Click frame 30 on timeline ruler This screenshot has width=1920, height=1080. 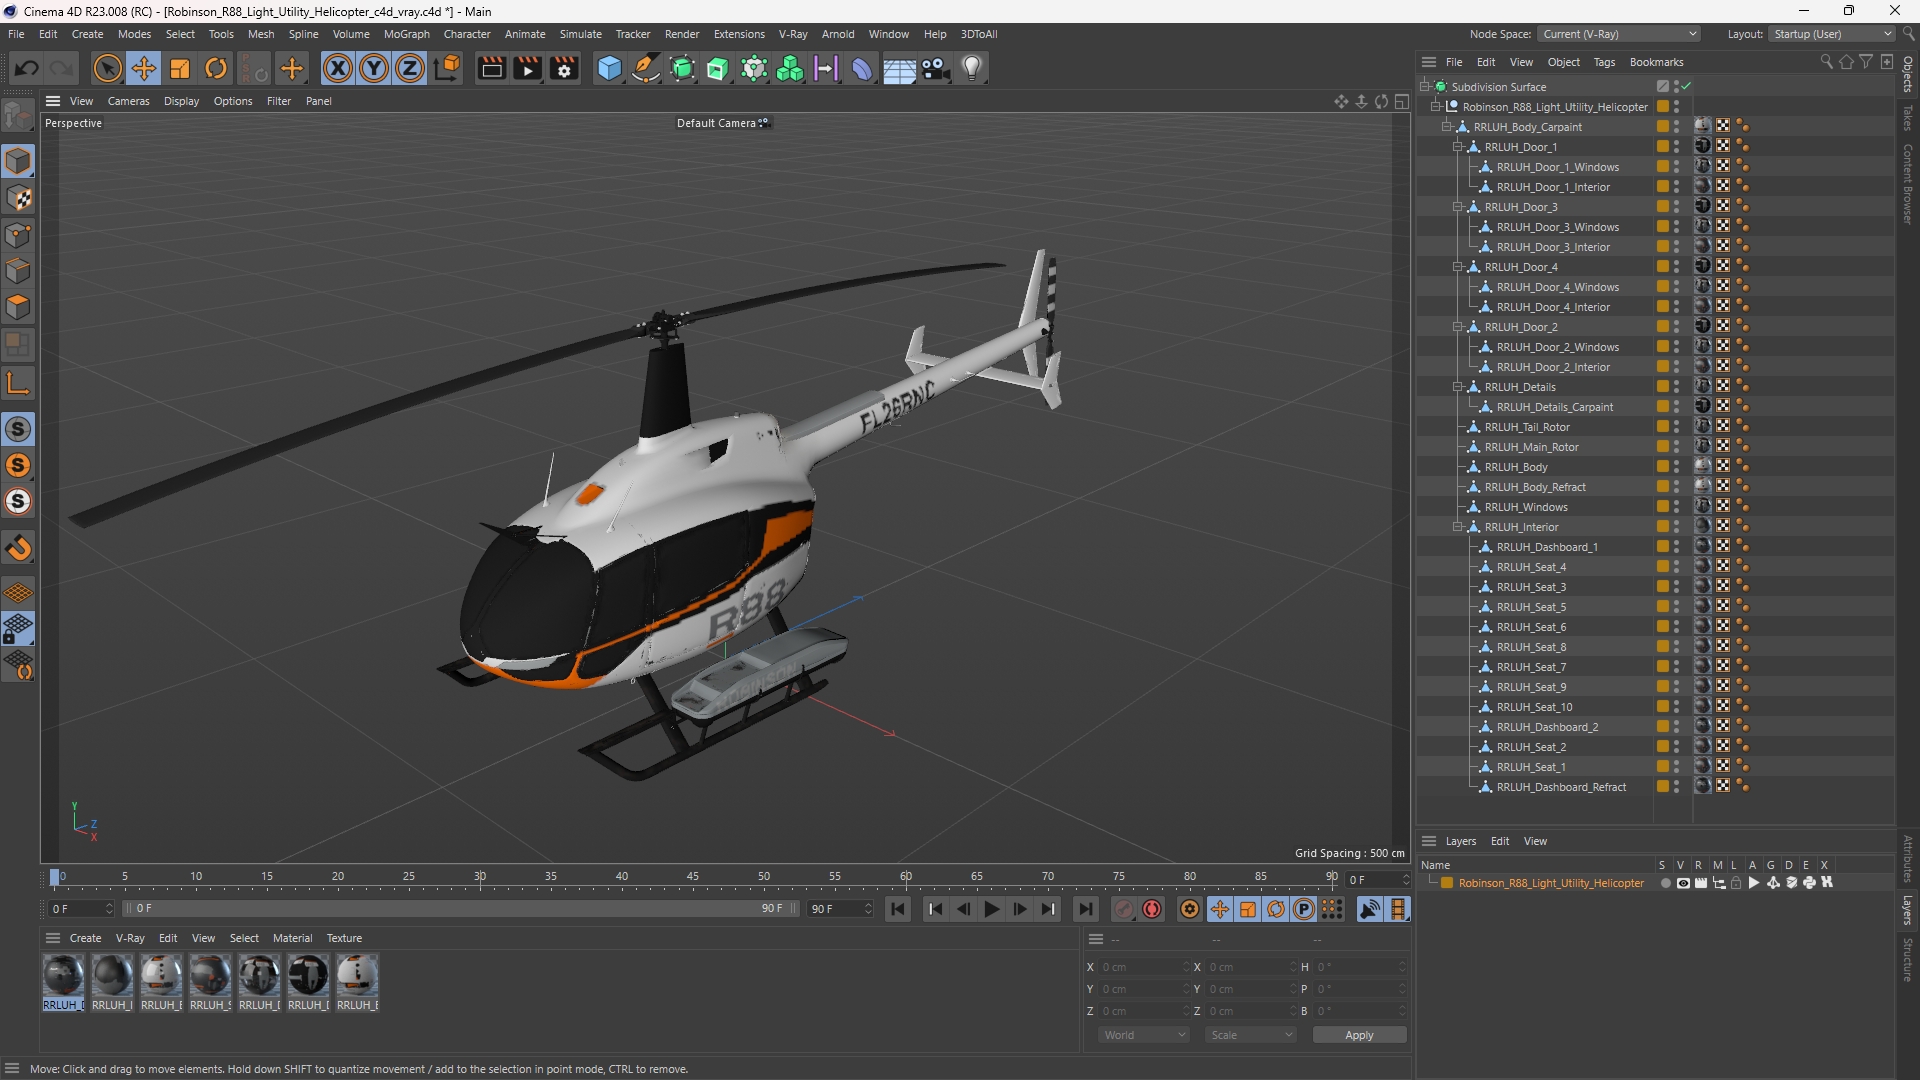(x=480, y=877)
